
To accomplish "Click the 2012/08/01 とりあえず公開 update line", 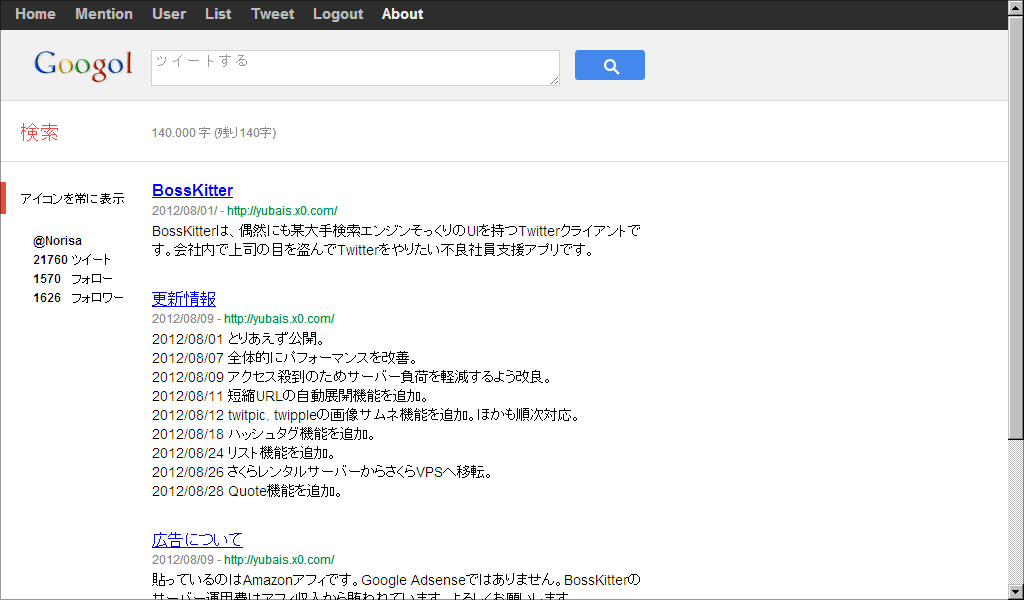I will [239, 339].
